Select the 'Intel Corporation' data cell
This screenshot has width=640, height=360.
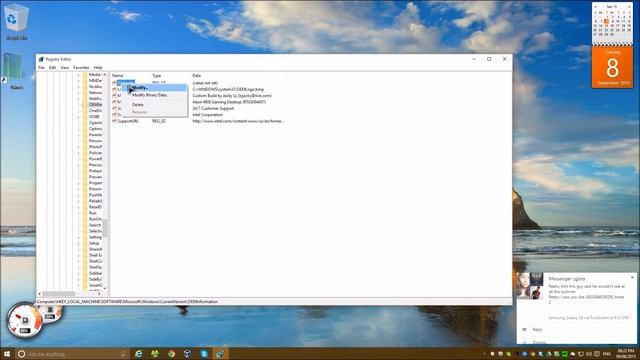pos(208,115)
